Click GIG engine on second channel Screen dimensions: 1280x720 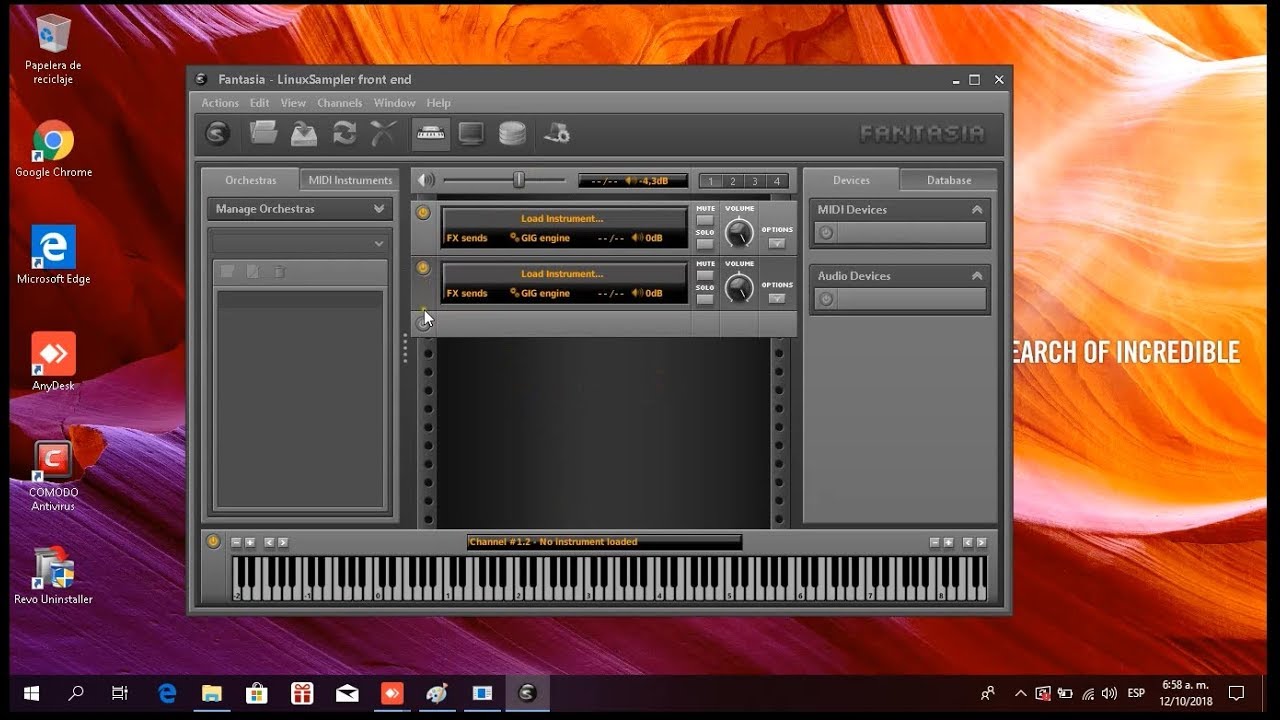click(540, 293)
